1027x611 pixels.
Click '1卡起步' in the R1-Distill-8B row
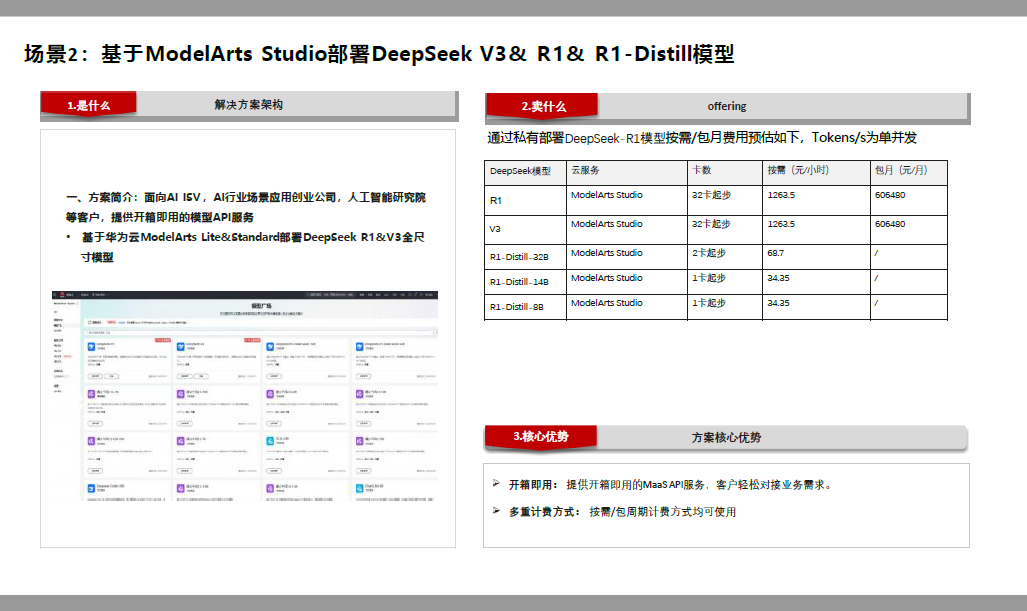click(x=709, y=303)
